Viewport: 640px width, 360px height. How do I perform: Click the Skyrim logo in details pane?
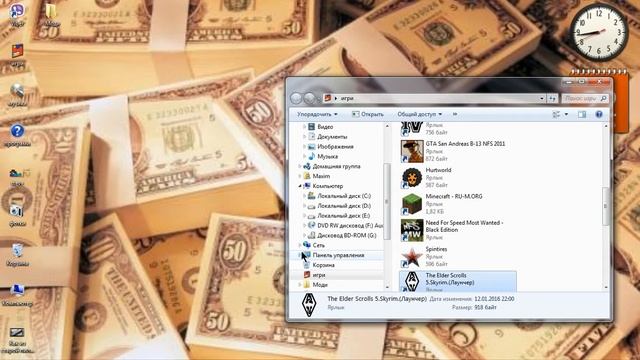(309, 305)
